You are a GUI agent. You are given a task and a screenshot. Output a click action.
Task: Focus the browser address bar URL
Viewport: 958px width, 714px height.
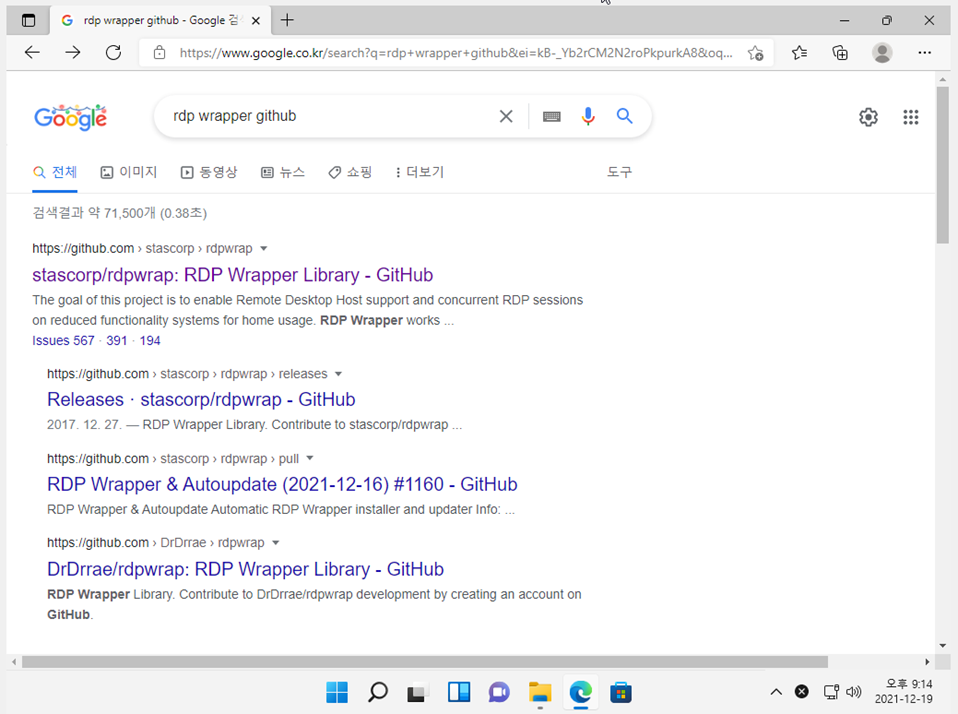(x=456, y=53)
